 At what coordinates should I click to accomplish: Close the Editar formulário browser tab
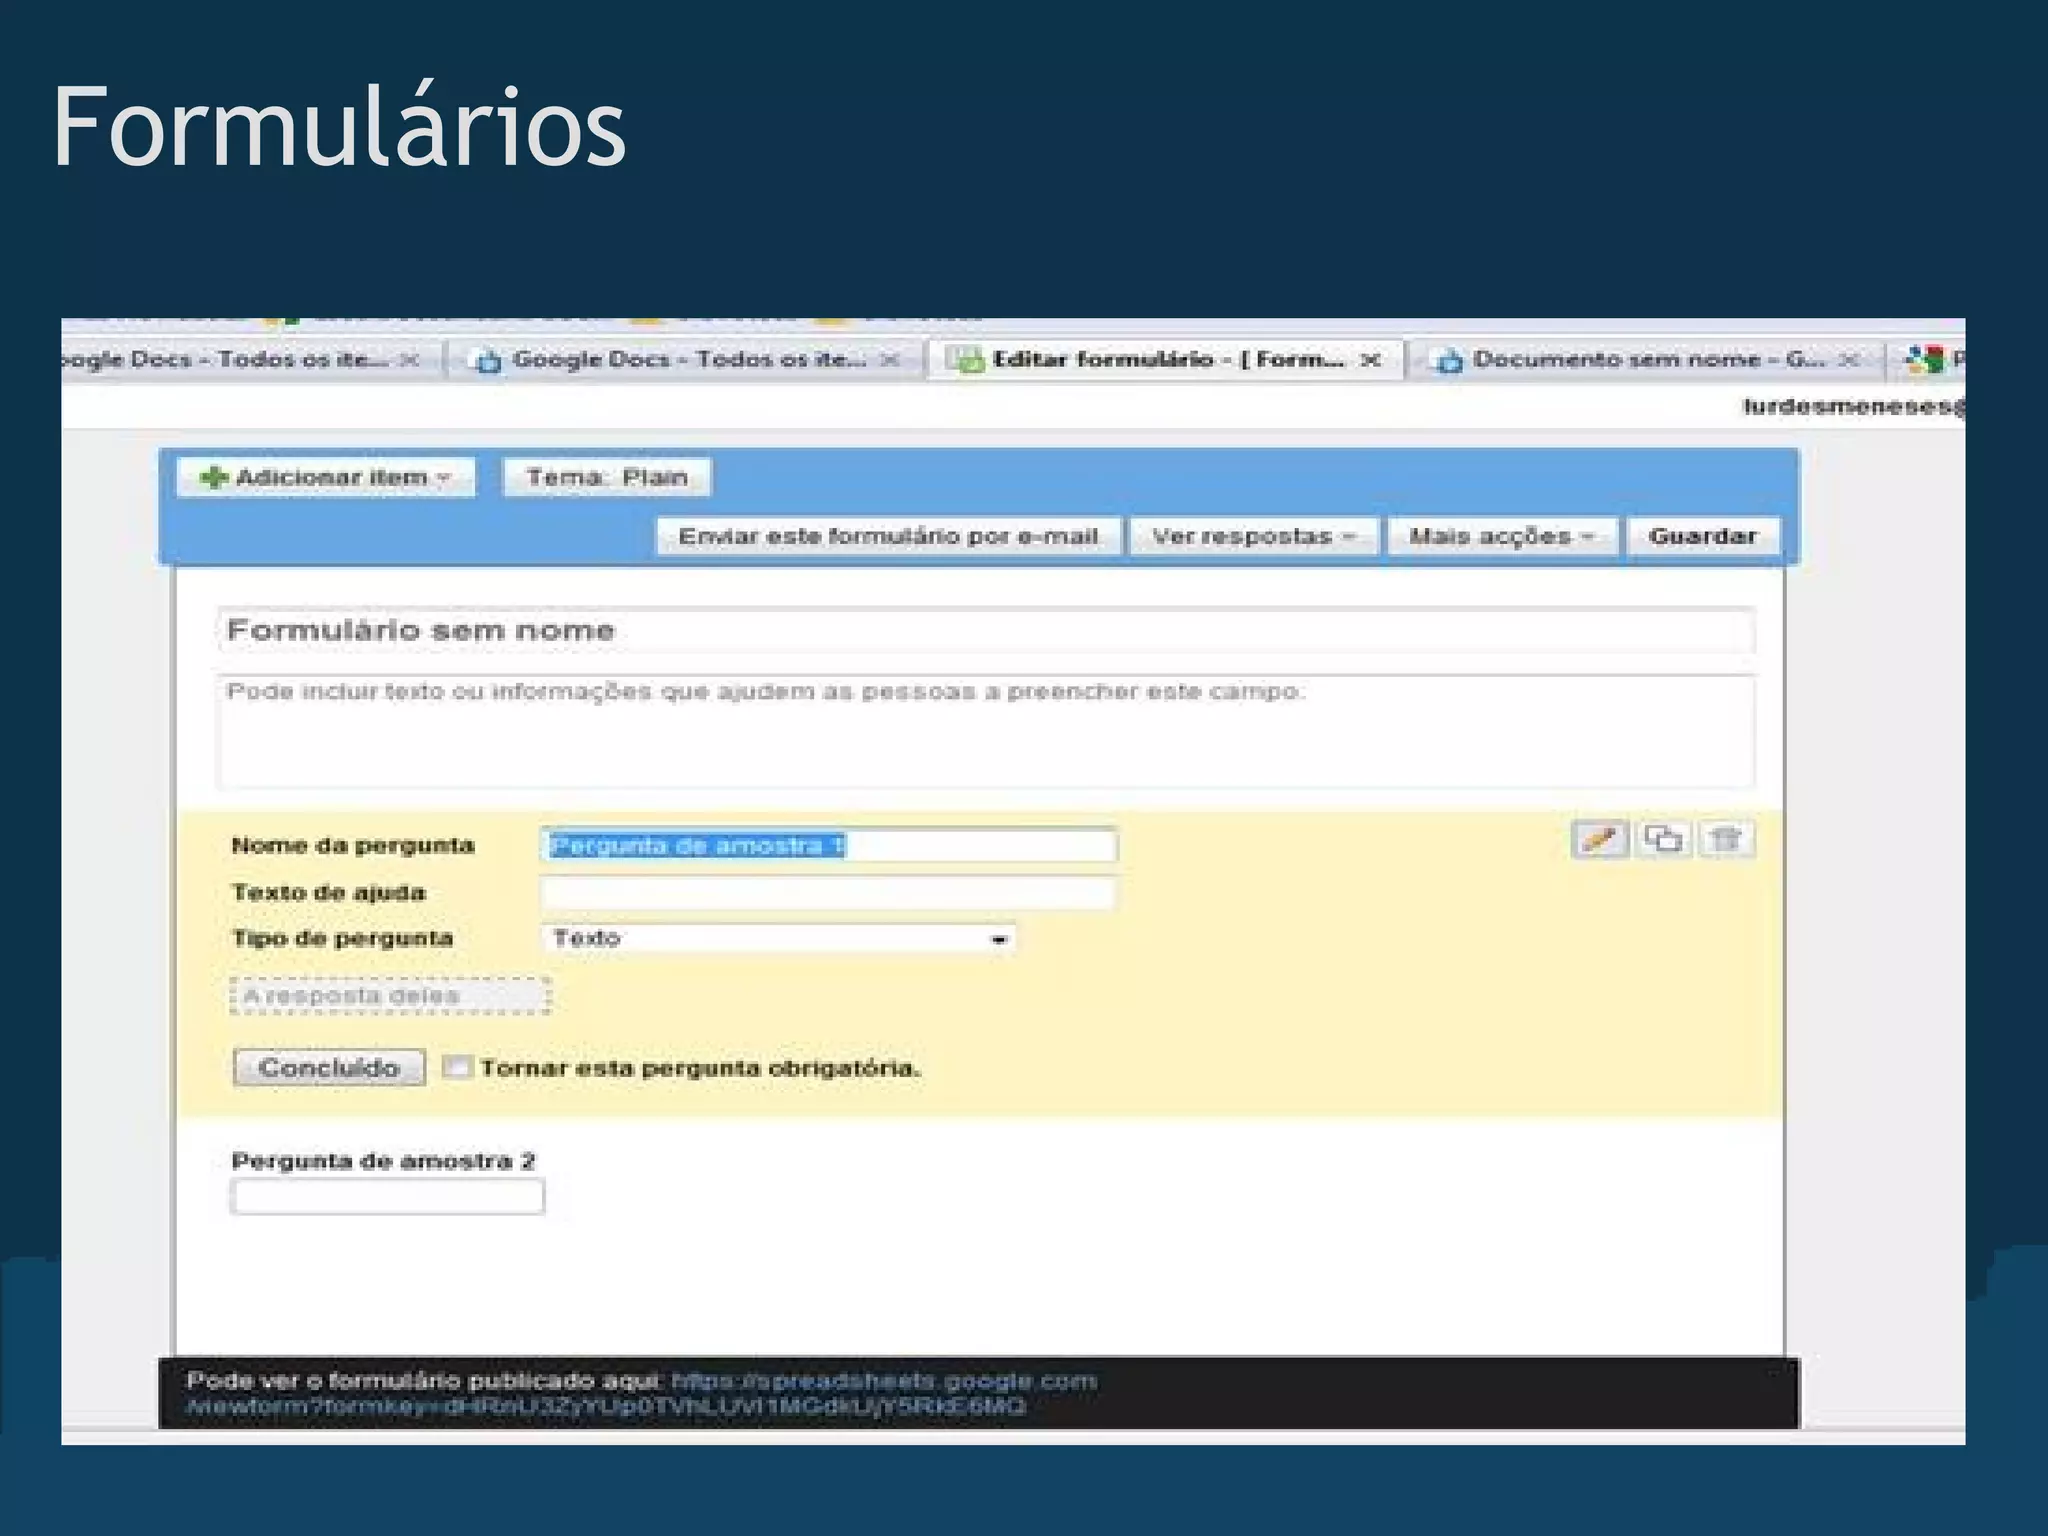point(1371,360)
